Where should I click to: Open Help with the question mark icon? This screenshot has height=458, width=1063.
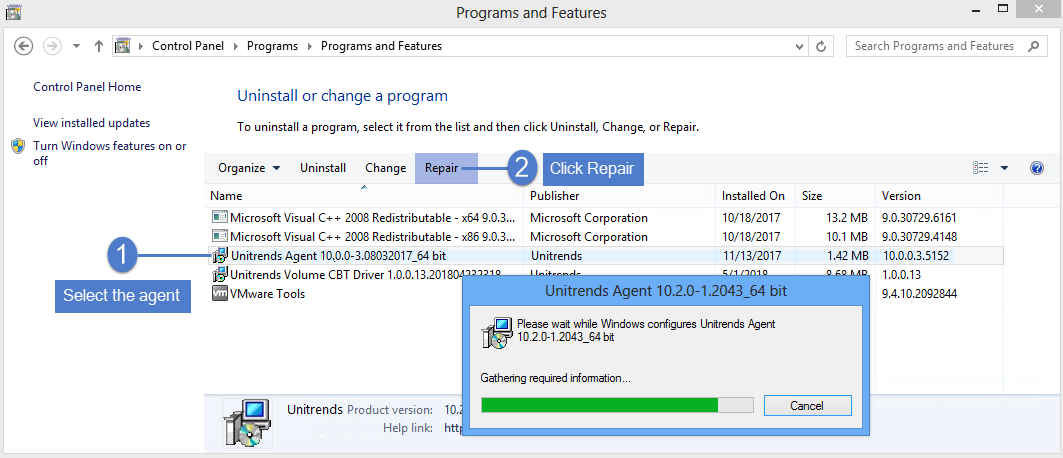click(x=1037, y=168)
